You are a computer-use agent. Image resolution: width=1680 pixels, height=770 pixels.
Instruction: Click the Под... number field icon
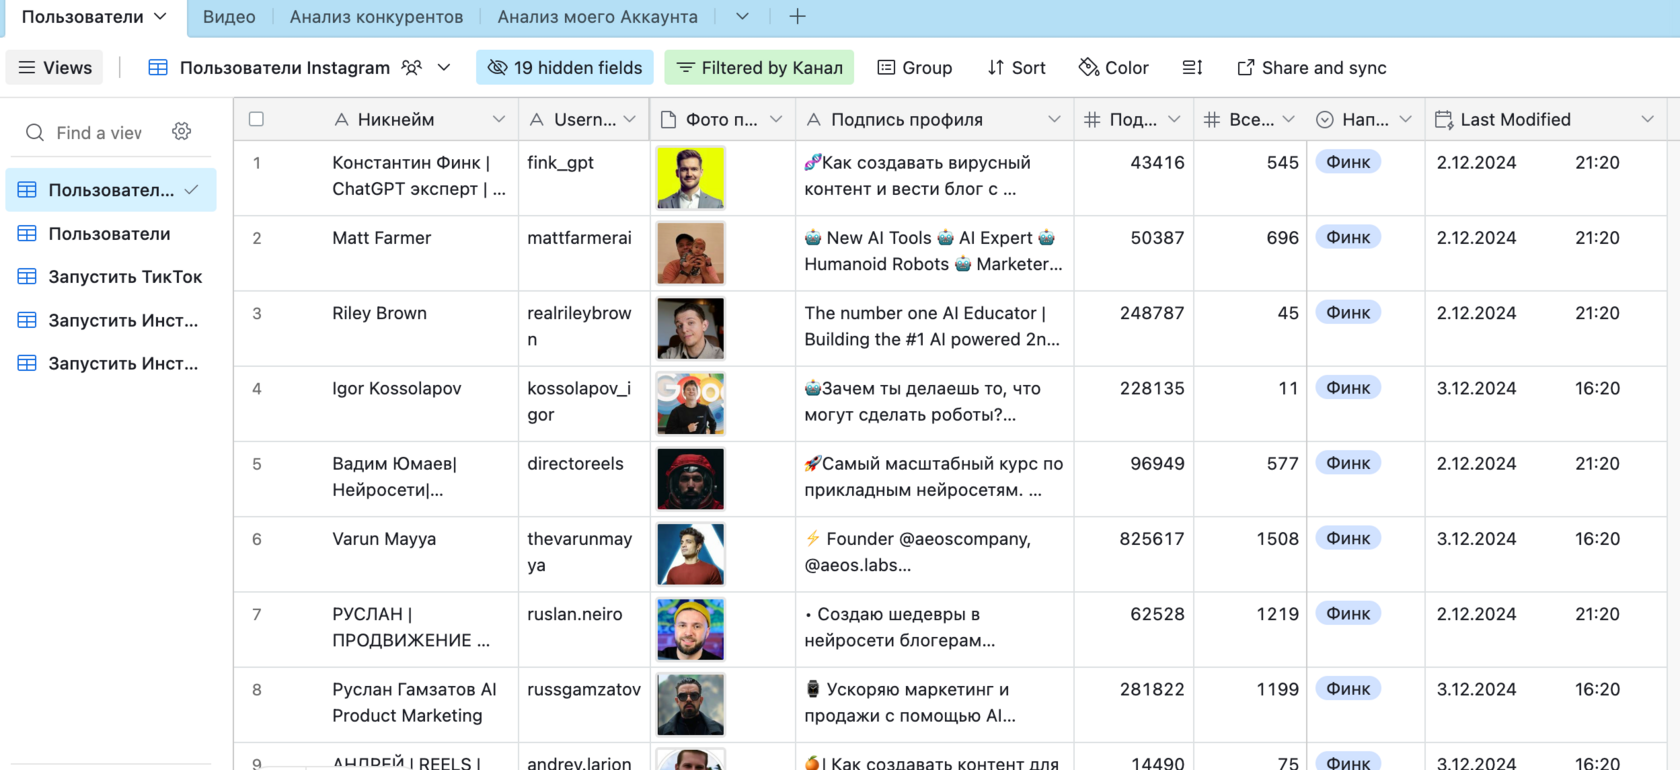tap(1092, 120)
